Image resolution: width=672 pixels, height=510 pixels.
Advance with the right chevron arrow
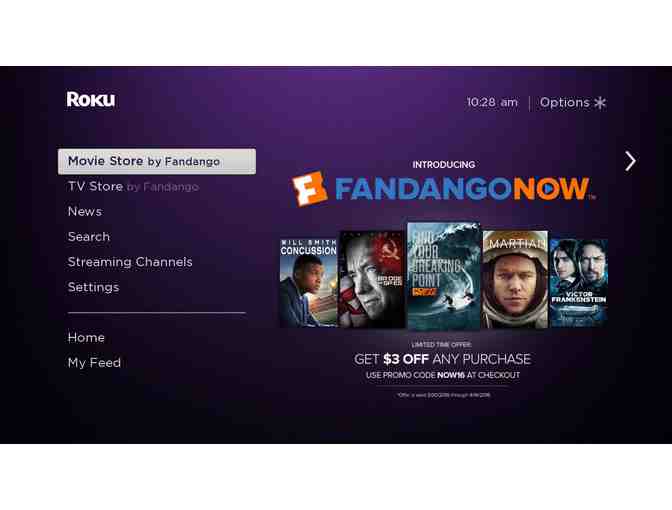630,161
